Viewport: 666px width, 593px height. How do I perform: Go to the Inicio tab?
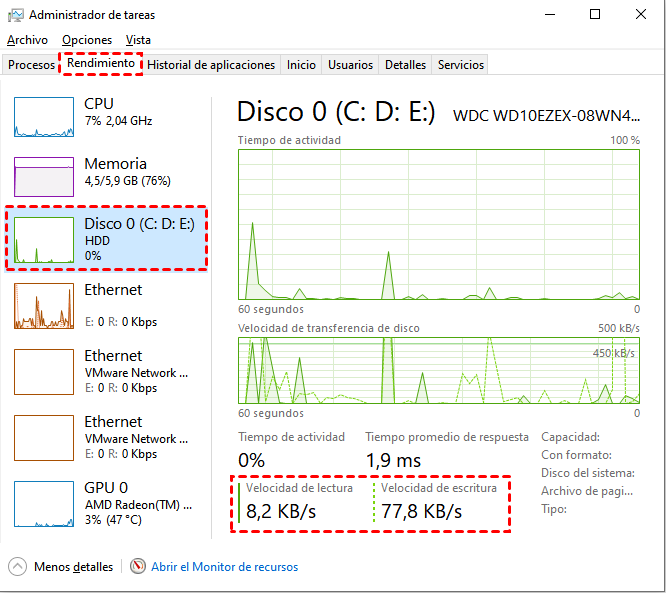point(301,65)
